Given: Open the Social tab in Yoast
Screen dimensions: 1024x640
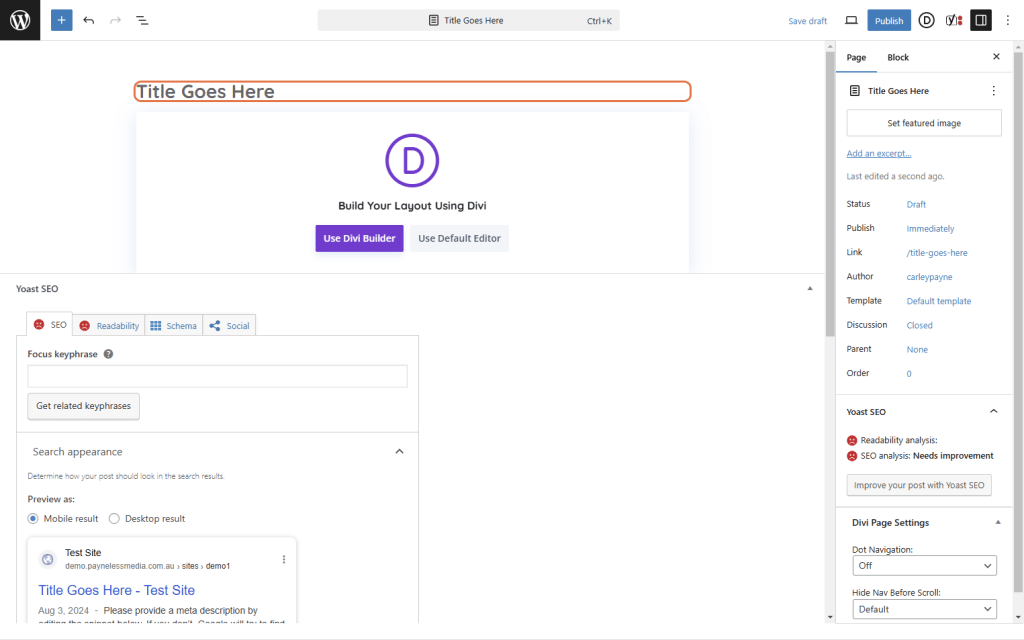Looking at the screenshot, I should (x=229, y=325).
